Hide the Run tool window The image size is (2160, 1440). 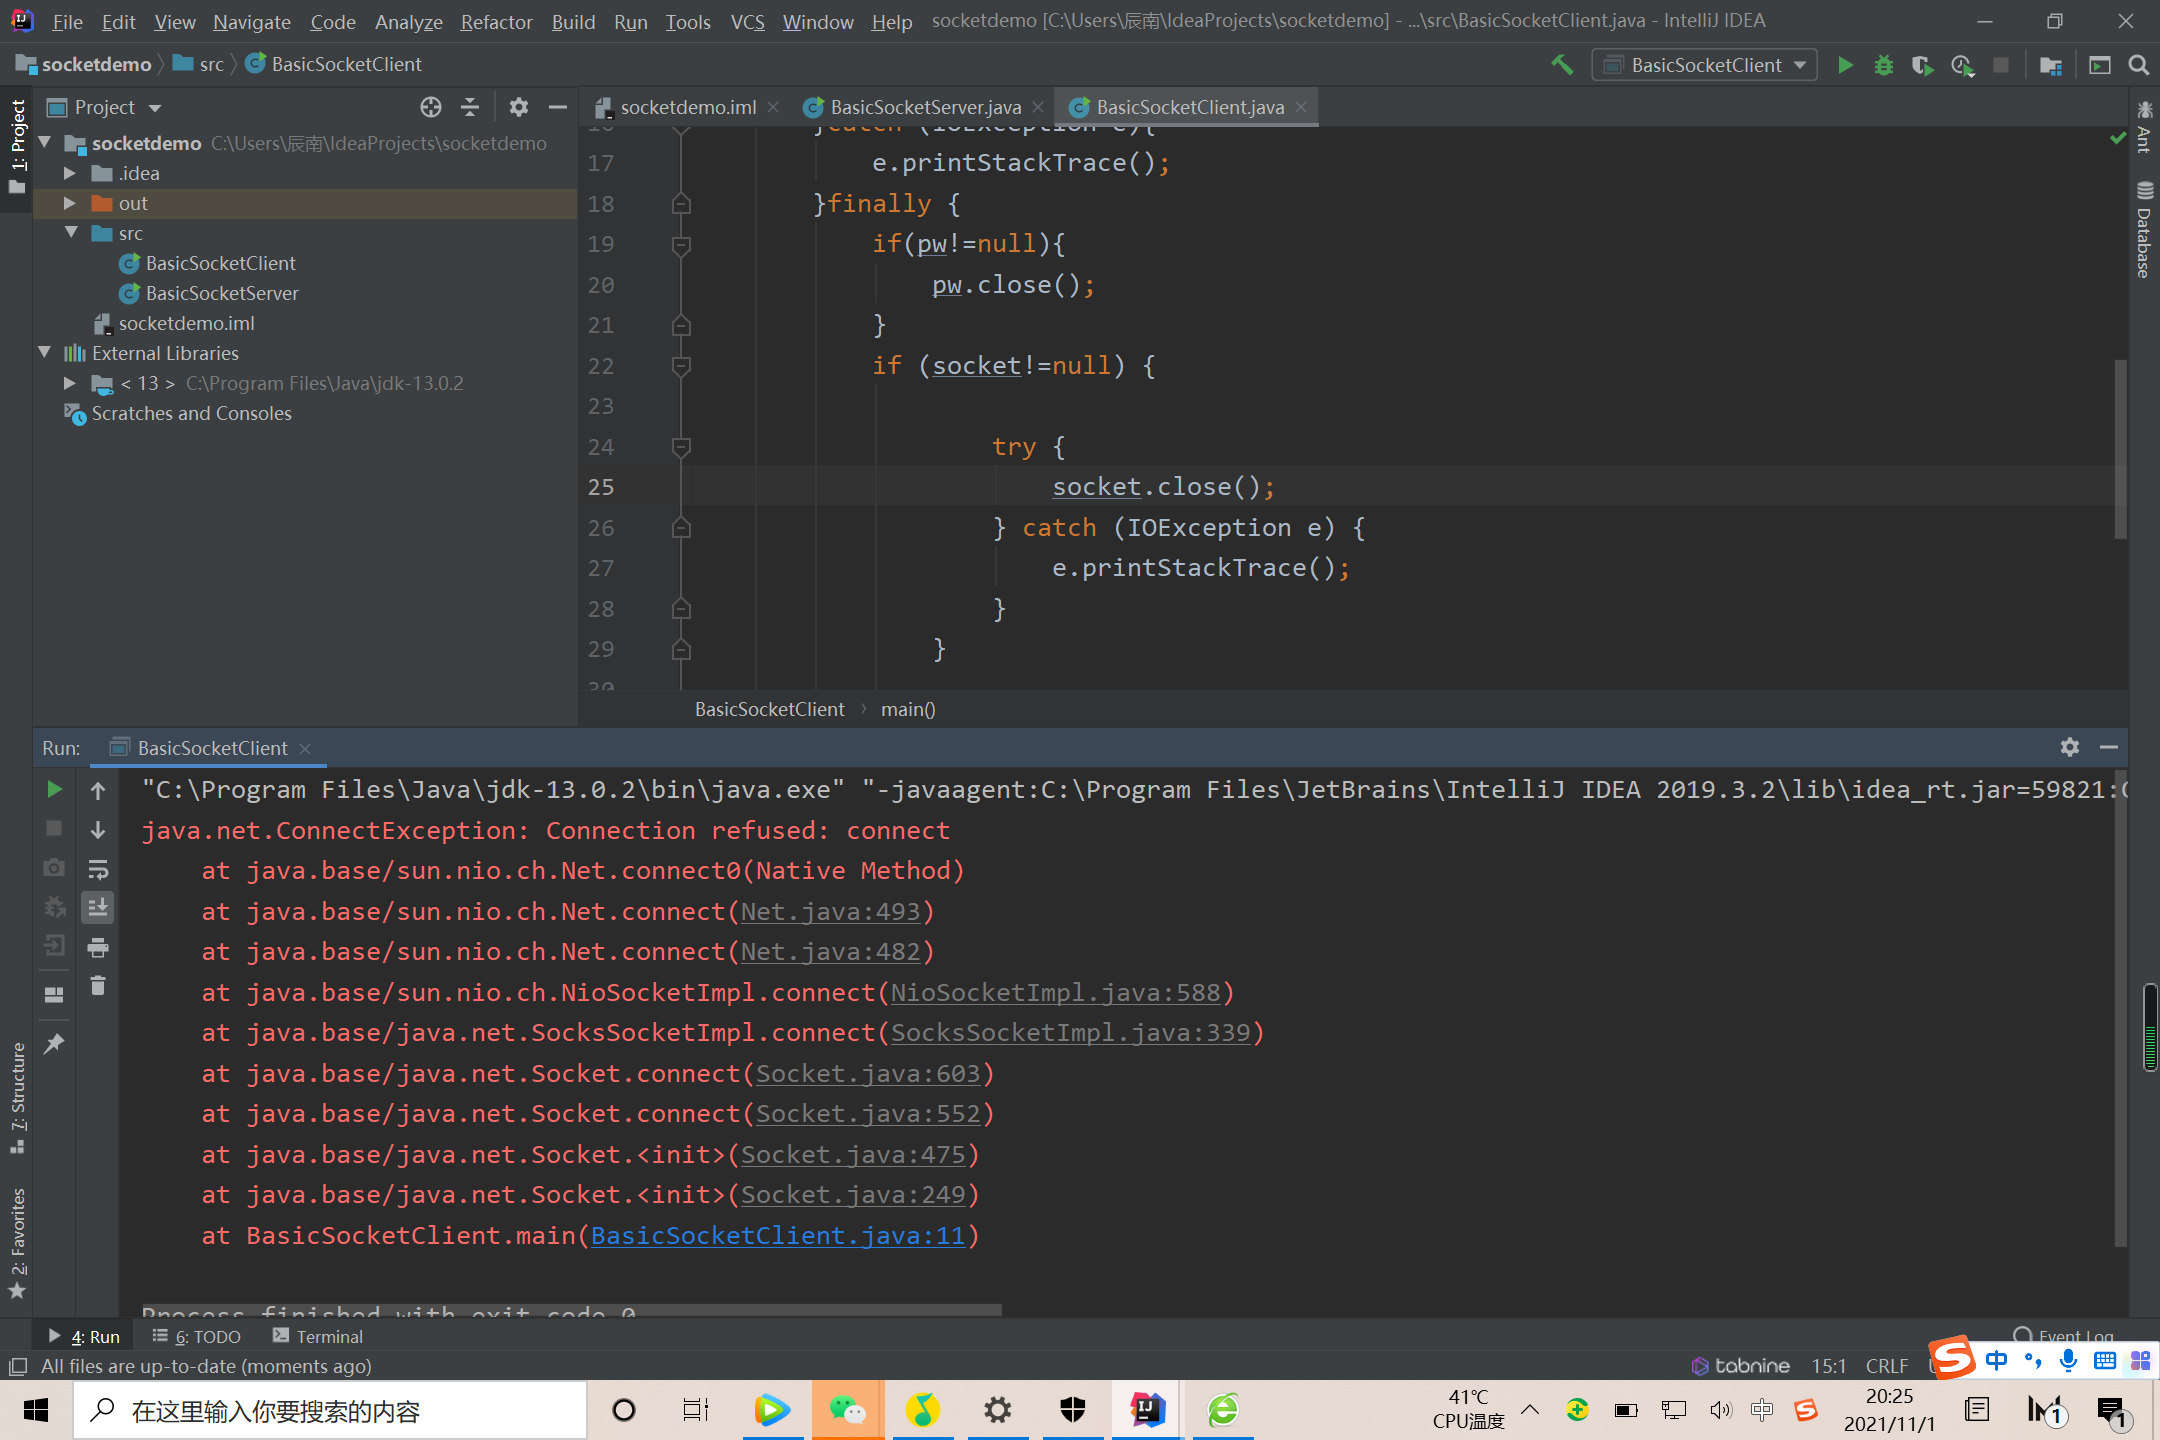pos(2109,747)
